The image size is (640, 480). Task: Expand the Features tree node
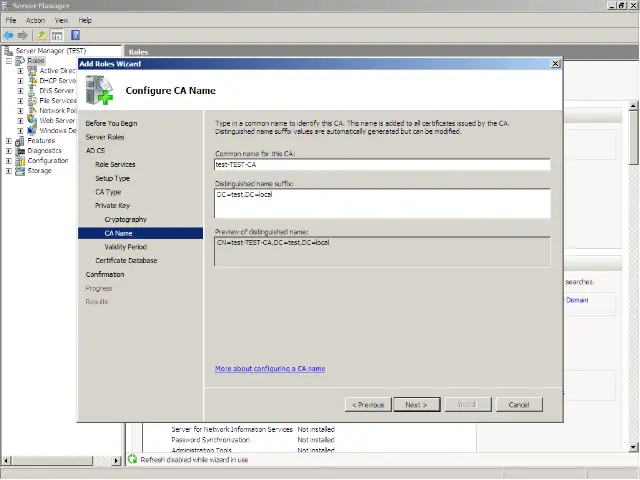point(9,141)
